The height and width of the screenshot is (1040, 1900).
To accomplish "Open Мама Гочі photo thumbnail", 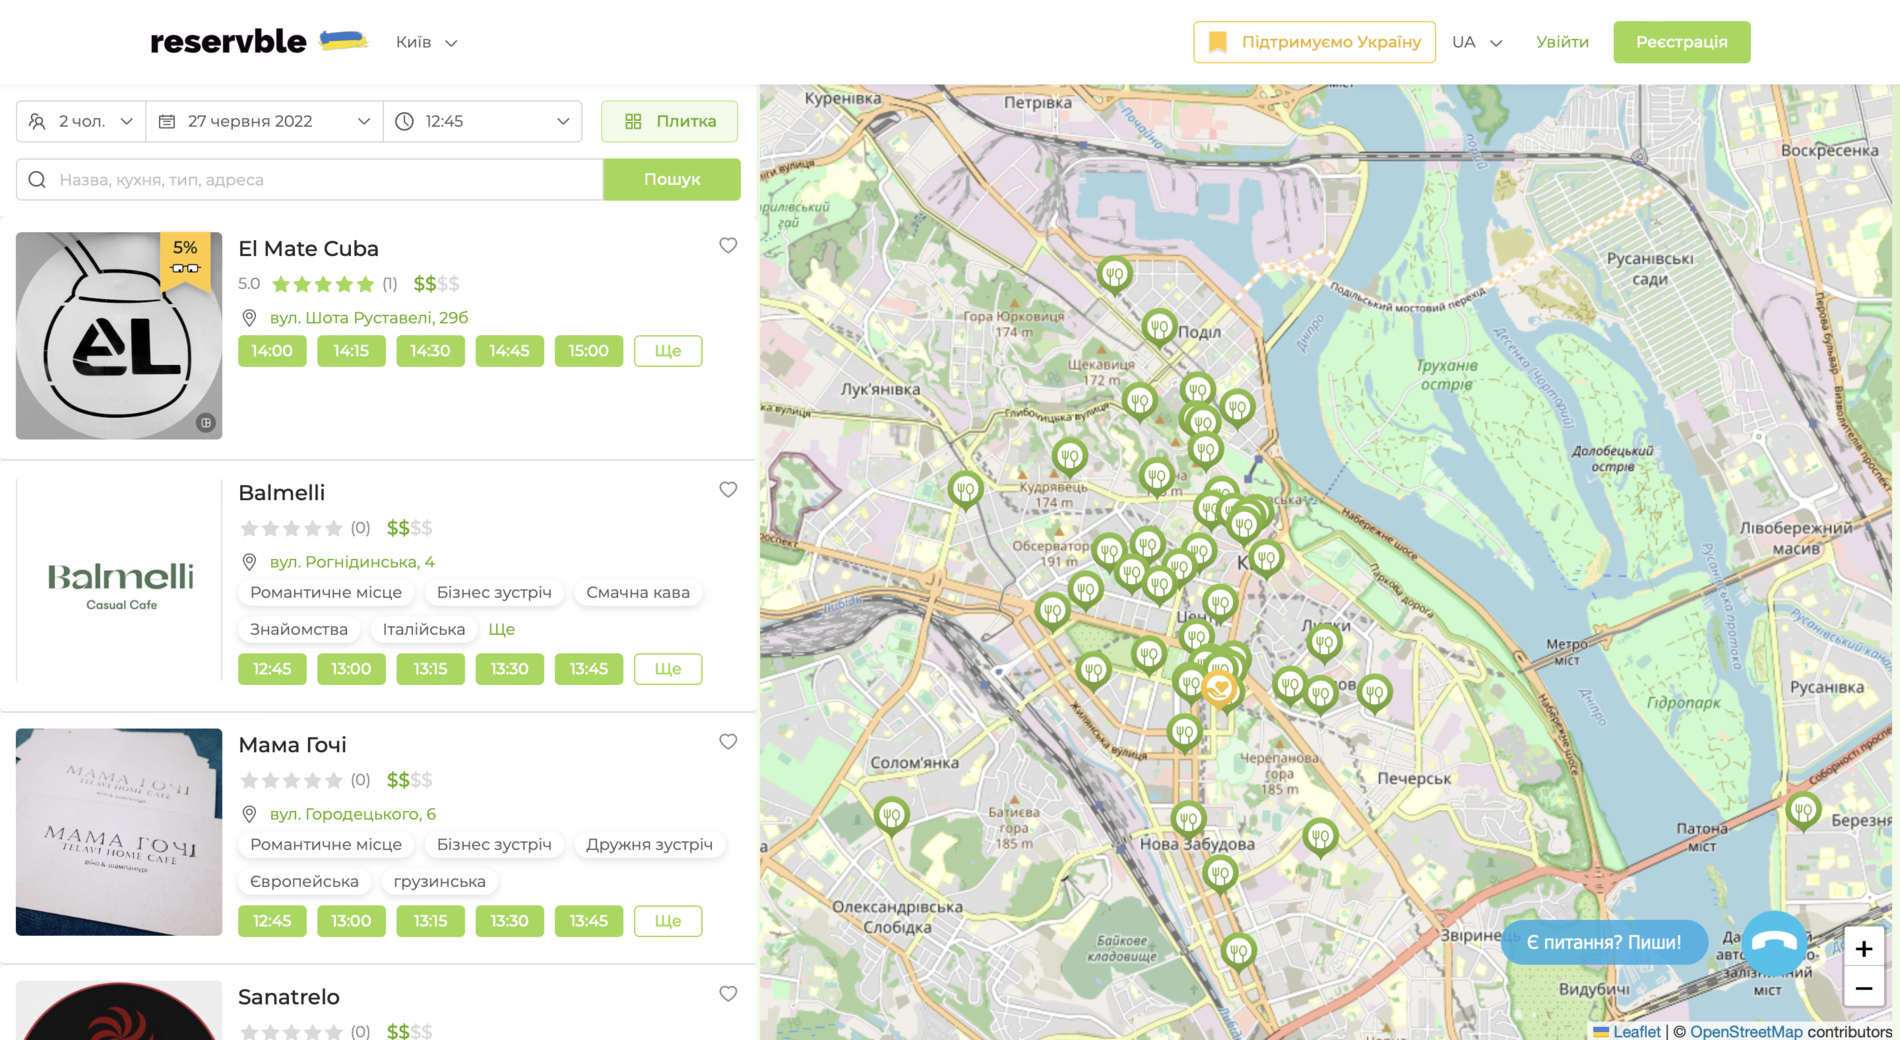I will coord(119,832).
